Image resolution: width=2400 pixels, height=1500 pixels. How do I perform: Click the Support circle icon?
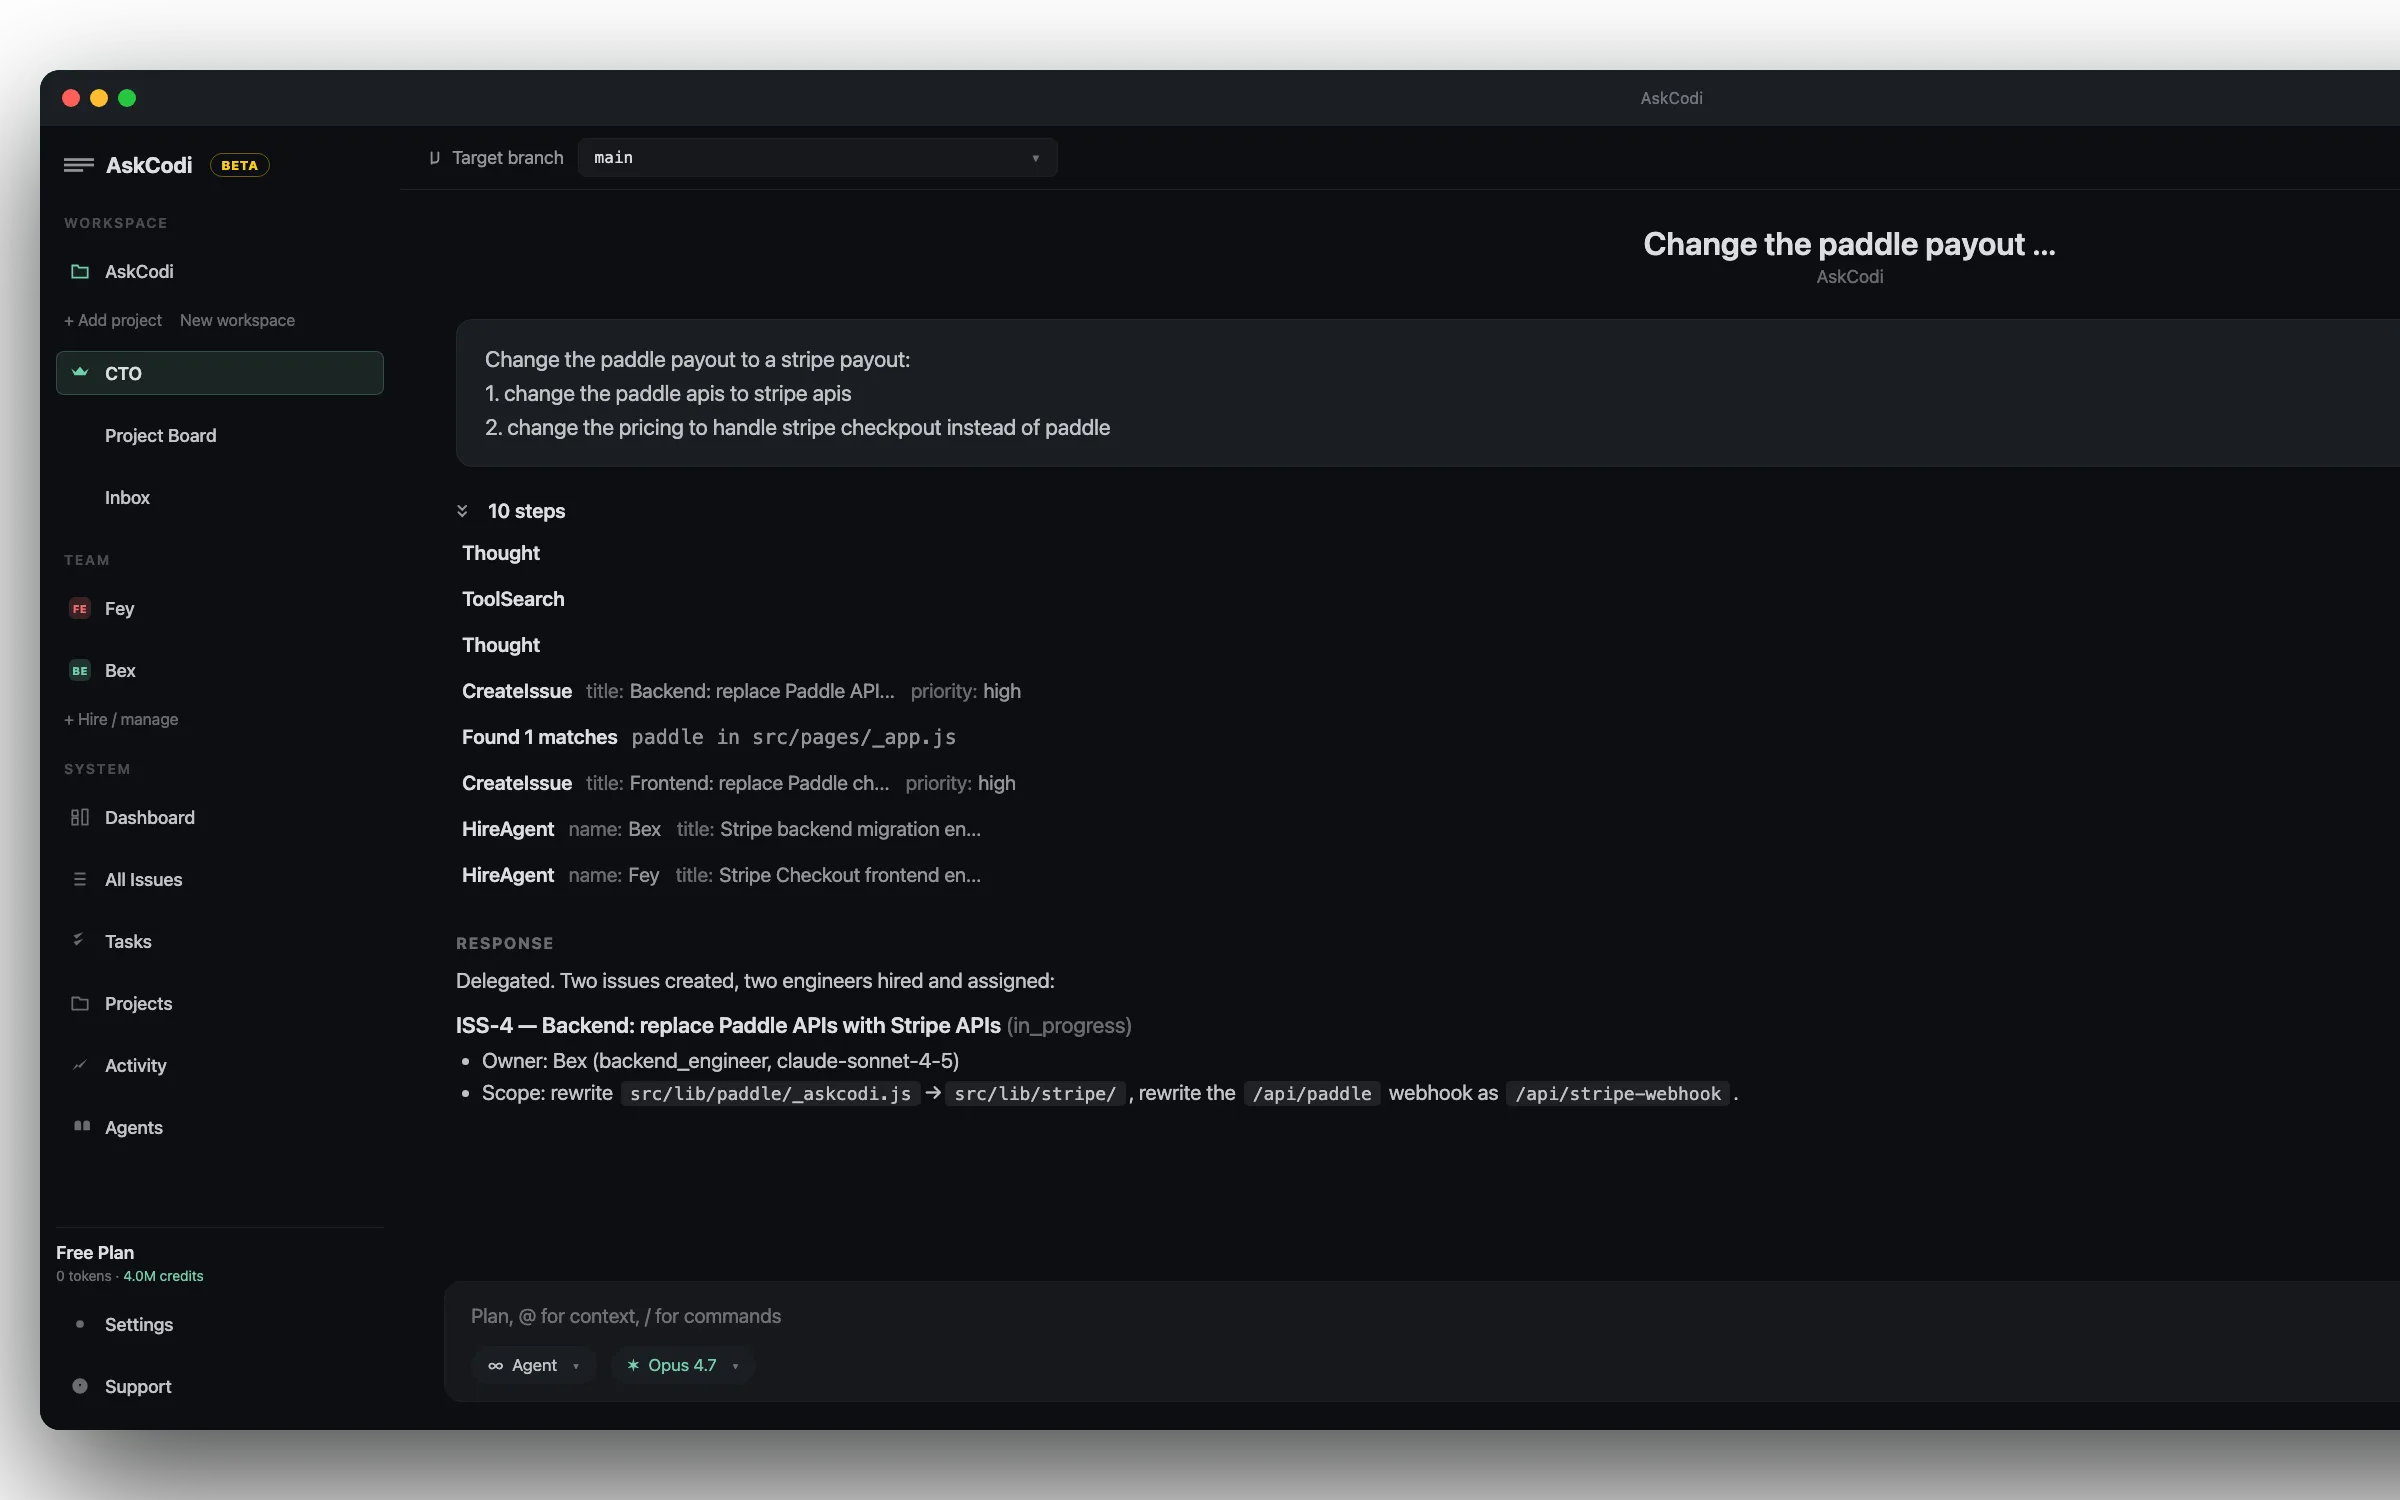pyautogui.click(x=80, y=1386)
